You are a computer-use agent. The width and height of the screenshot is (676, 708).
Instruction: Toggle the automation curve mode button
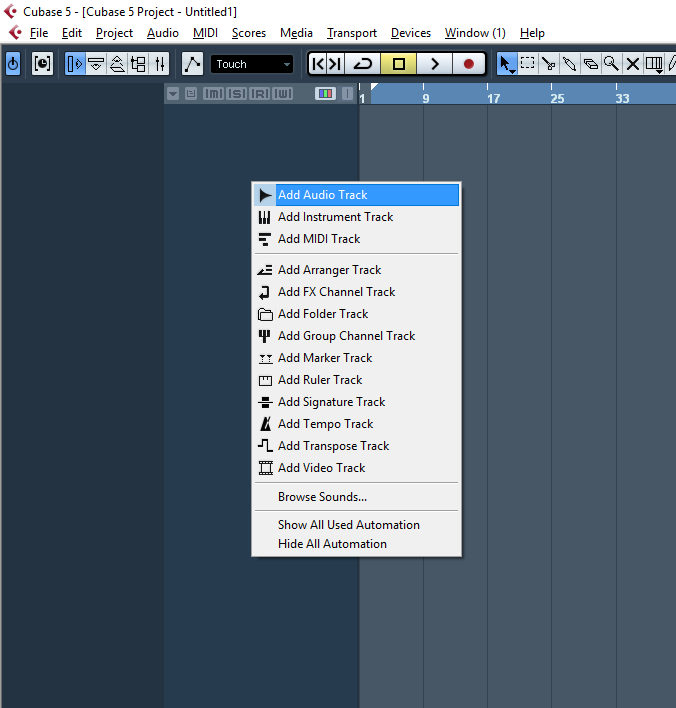192,64
